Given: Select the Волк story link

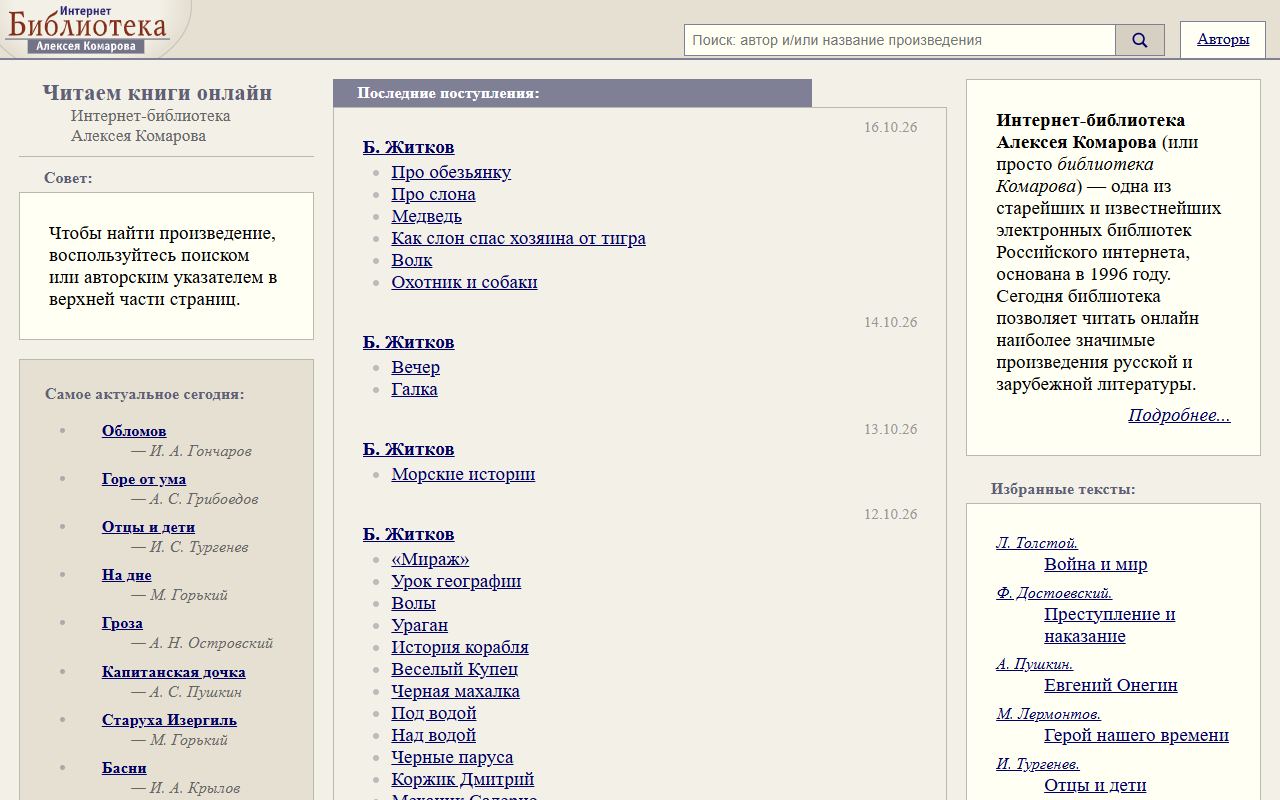Looking at the screenshot, I should coord(412,260).
